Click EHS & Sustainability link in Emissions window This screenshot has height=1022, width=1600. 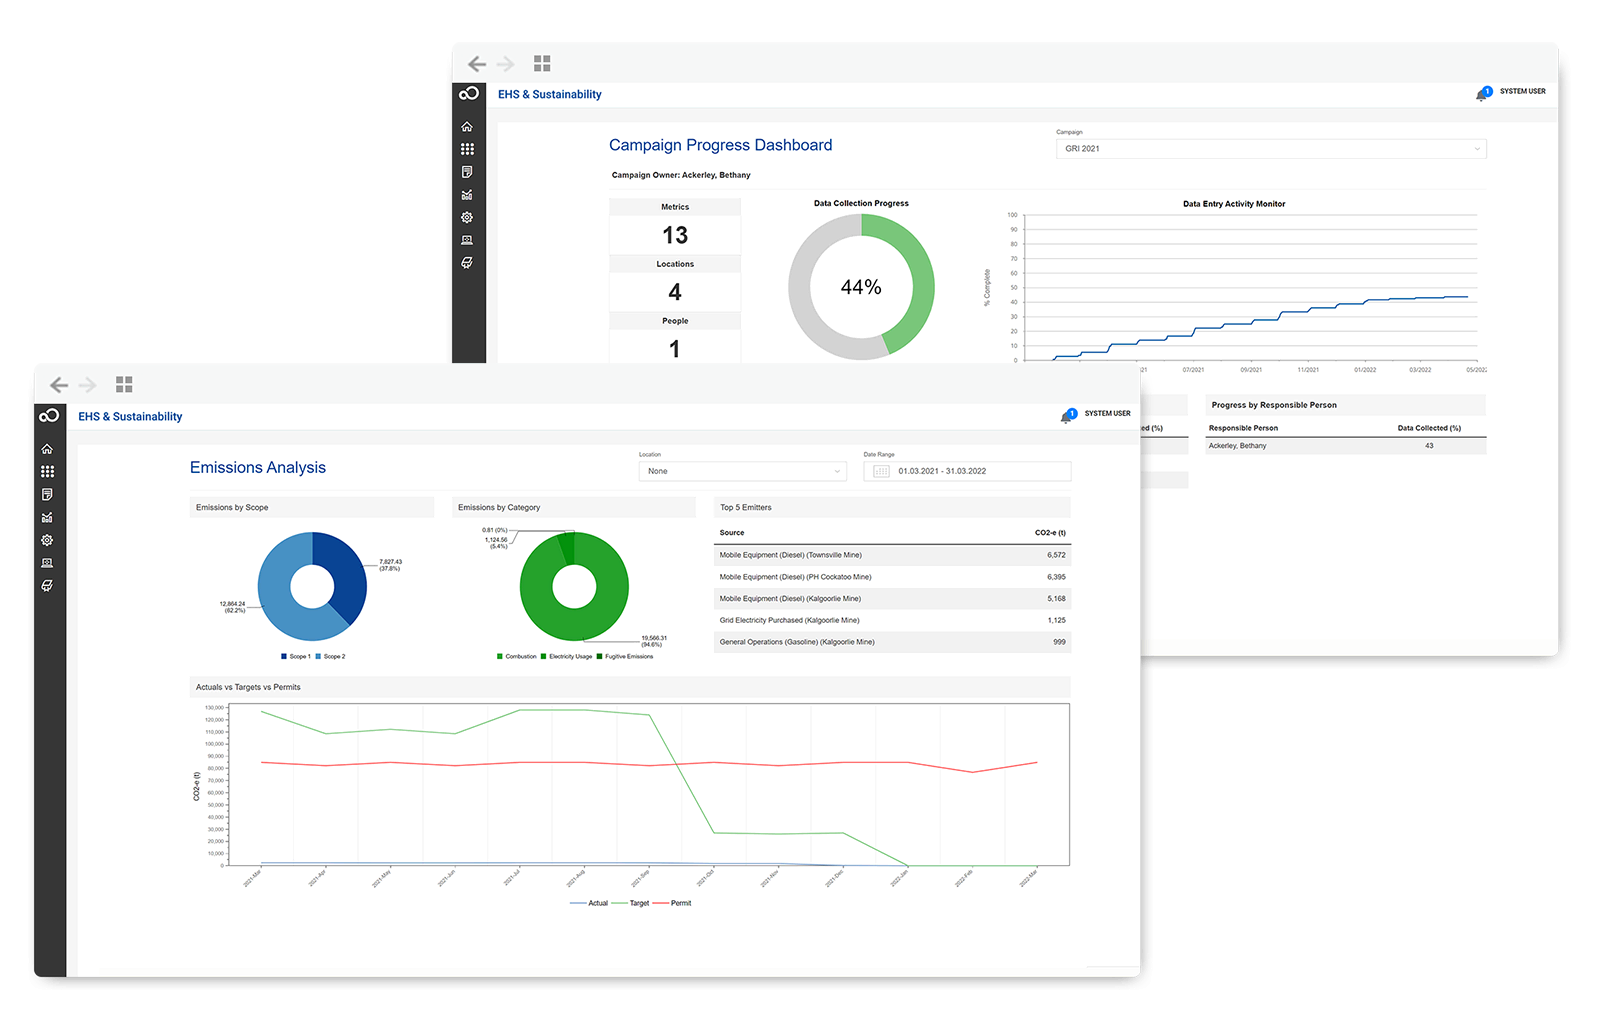coord(130,417)
